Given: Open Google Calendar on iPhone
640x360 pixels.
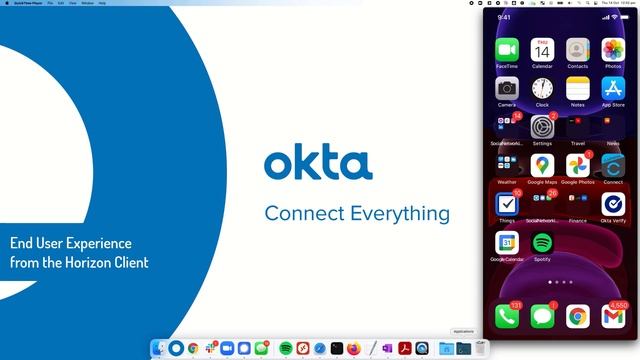Looking at the screenshot, I should (507, 243).
